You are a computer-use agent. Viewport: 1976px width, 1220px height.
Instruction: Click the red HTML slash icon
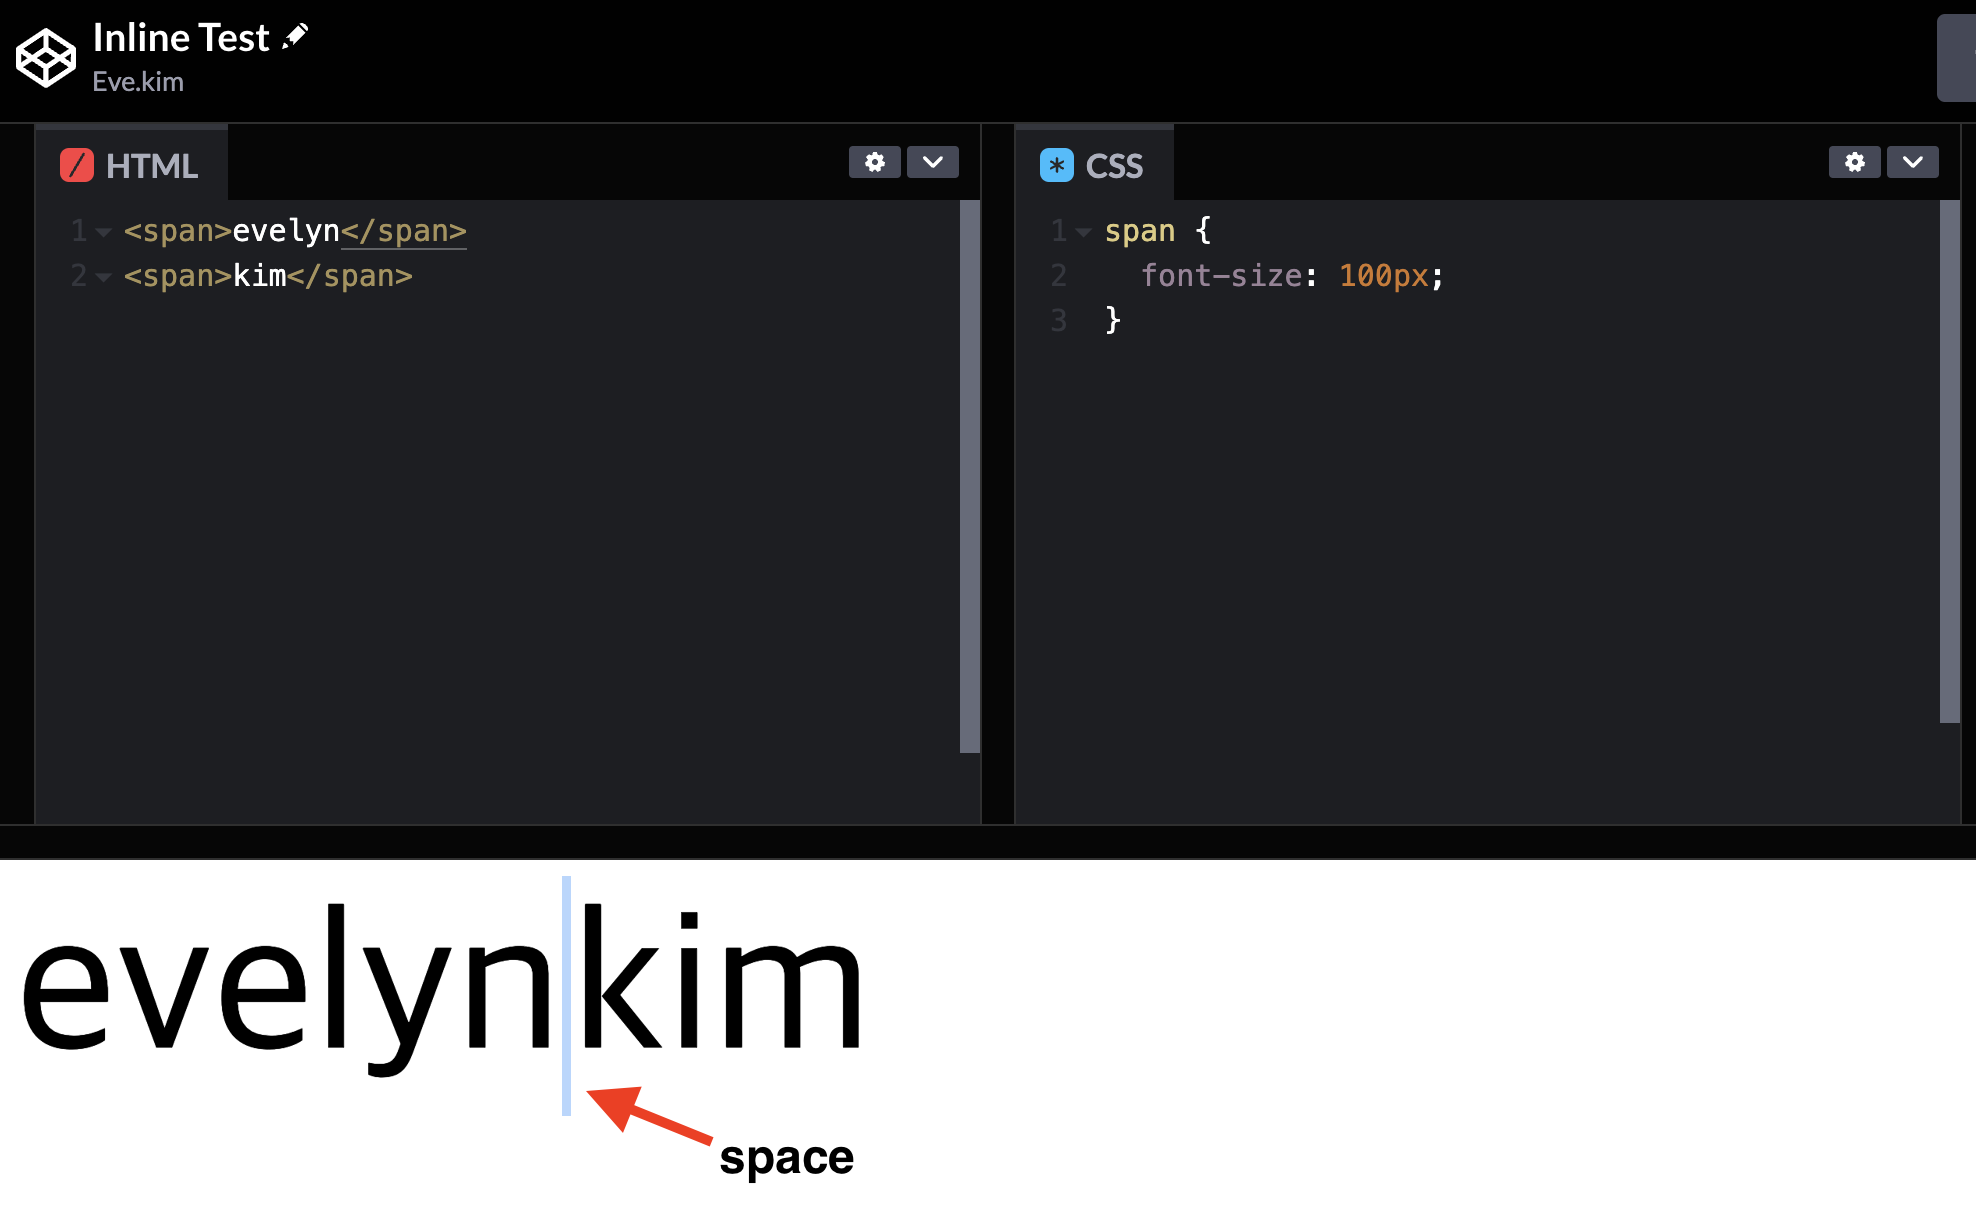point(77,165)
